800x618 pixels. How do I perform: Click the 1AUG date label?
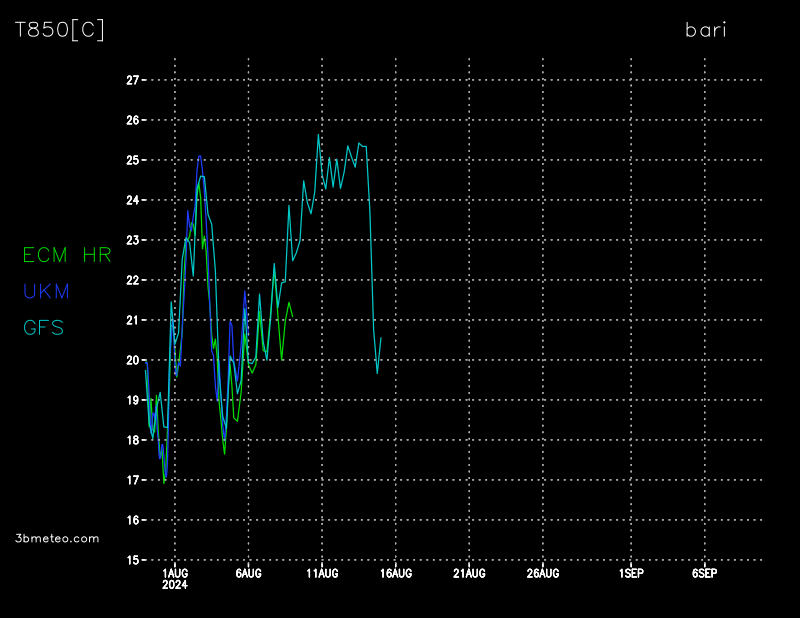click(x=175, y=573)
